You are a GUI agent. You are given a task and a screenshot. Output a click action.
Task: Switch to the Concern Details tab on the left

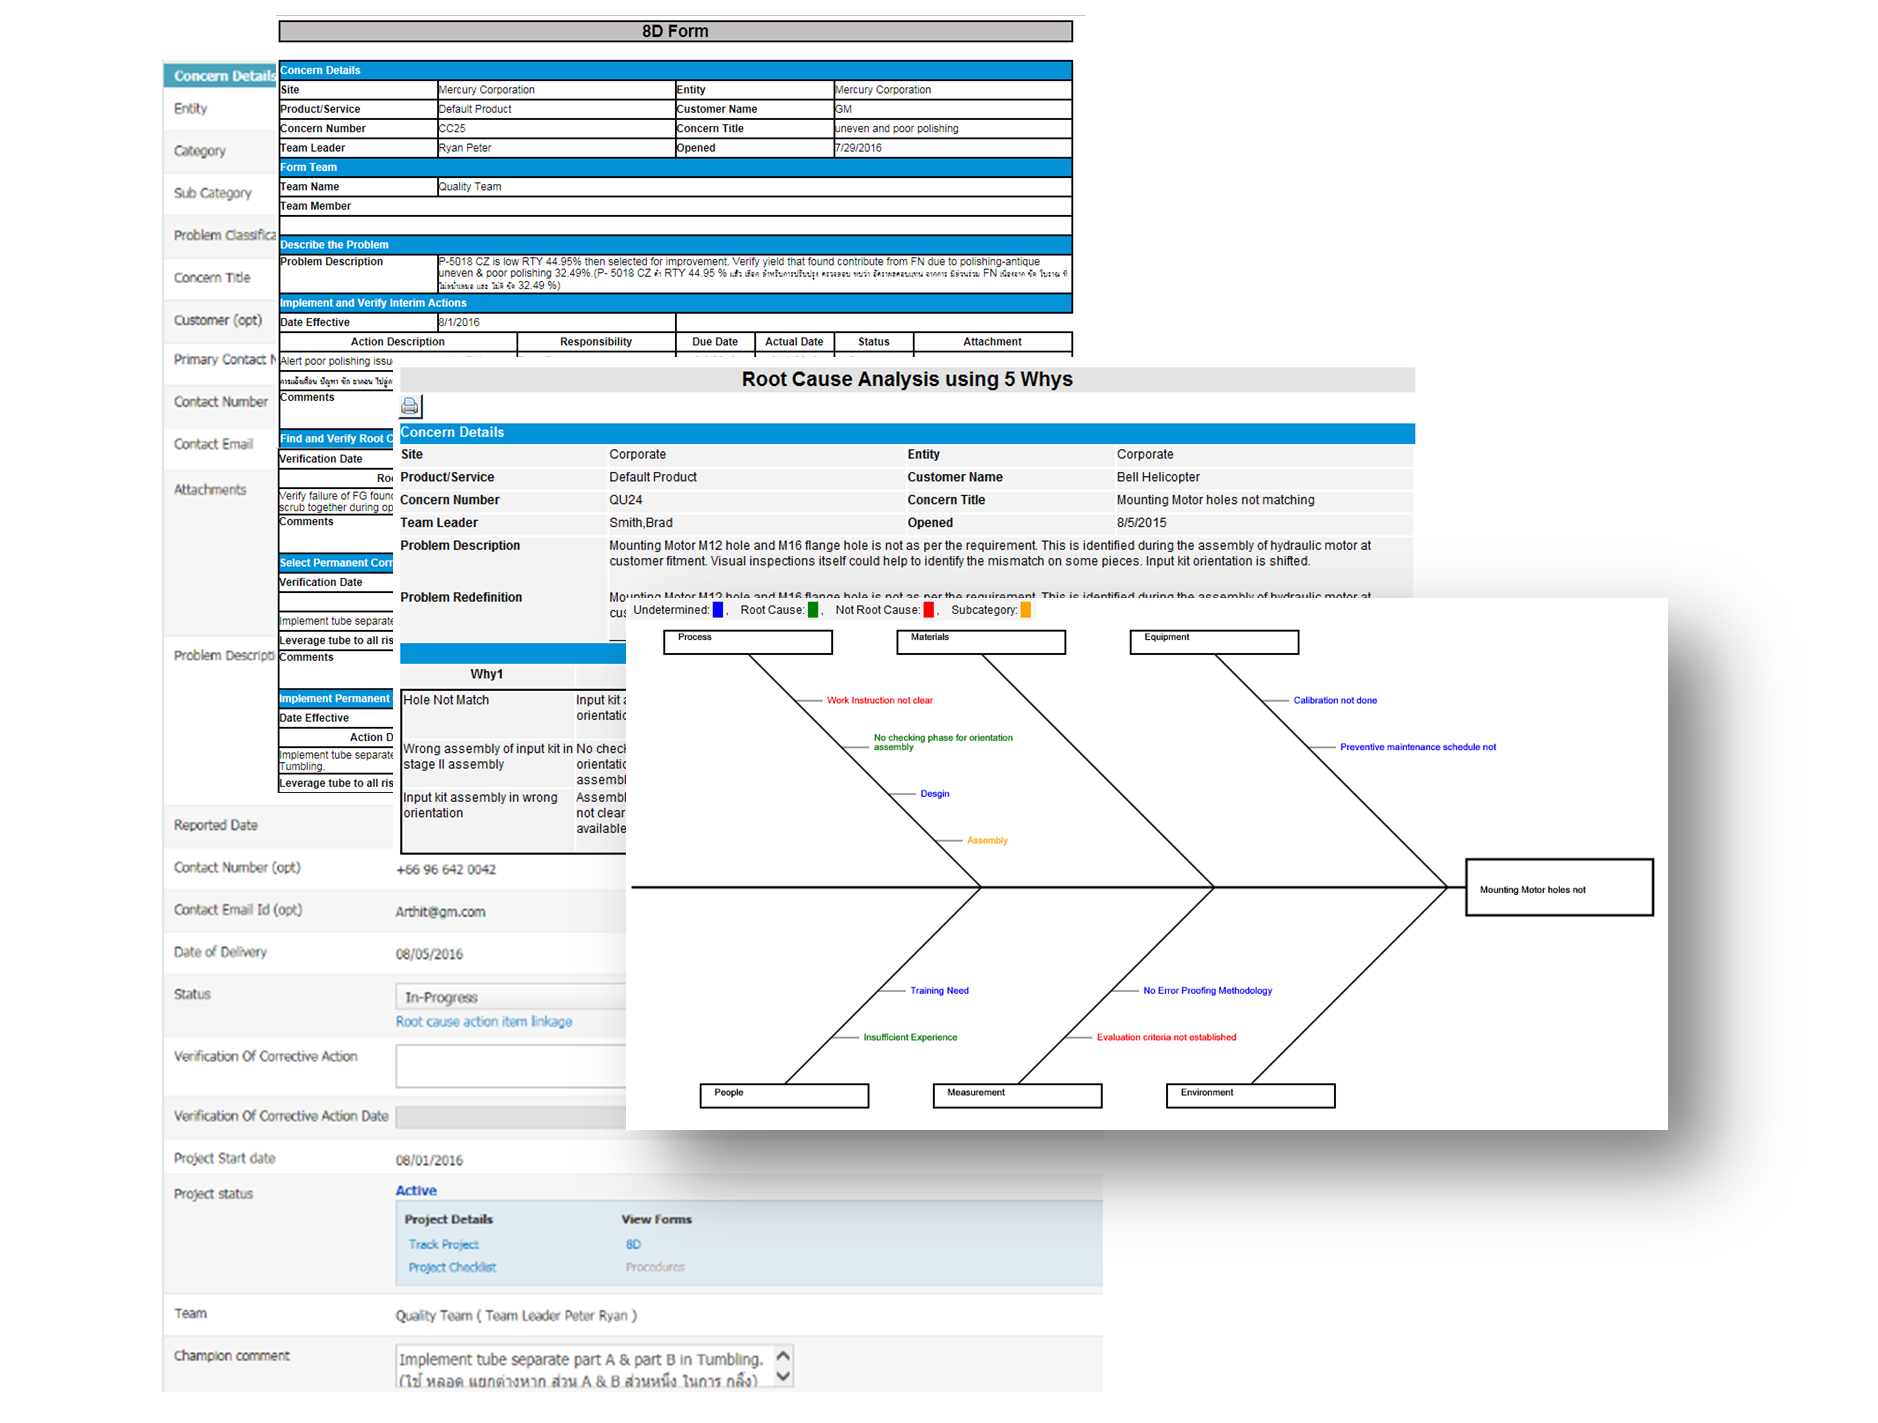[x=222, y=76]
